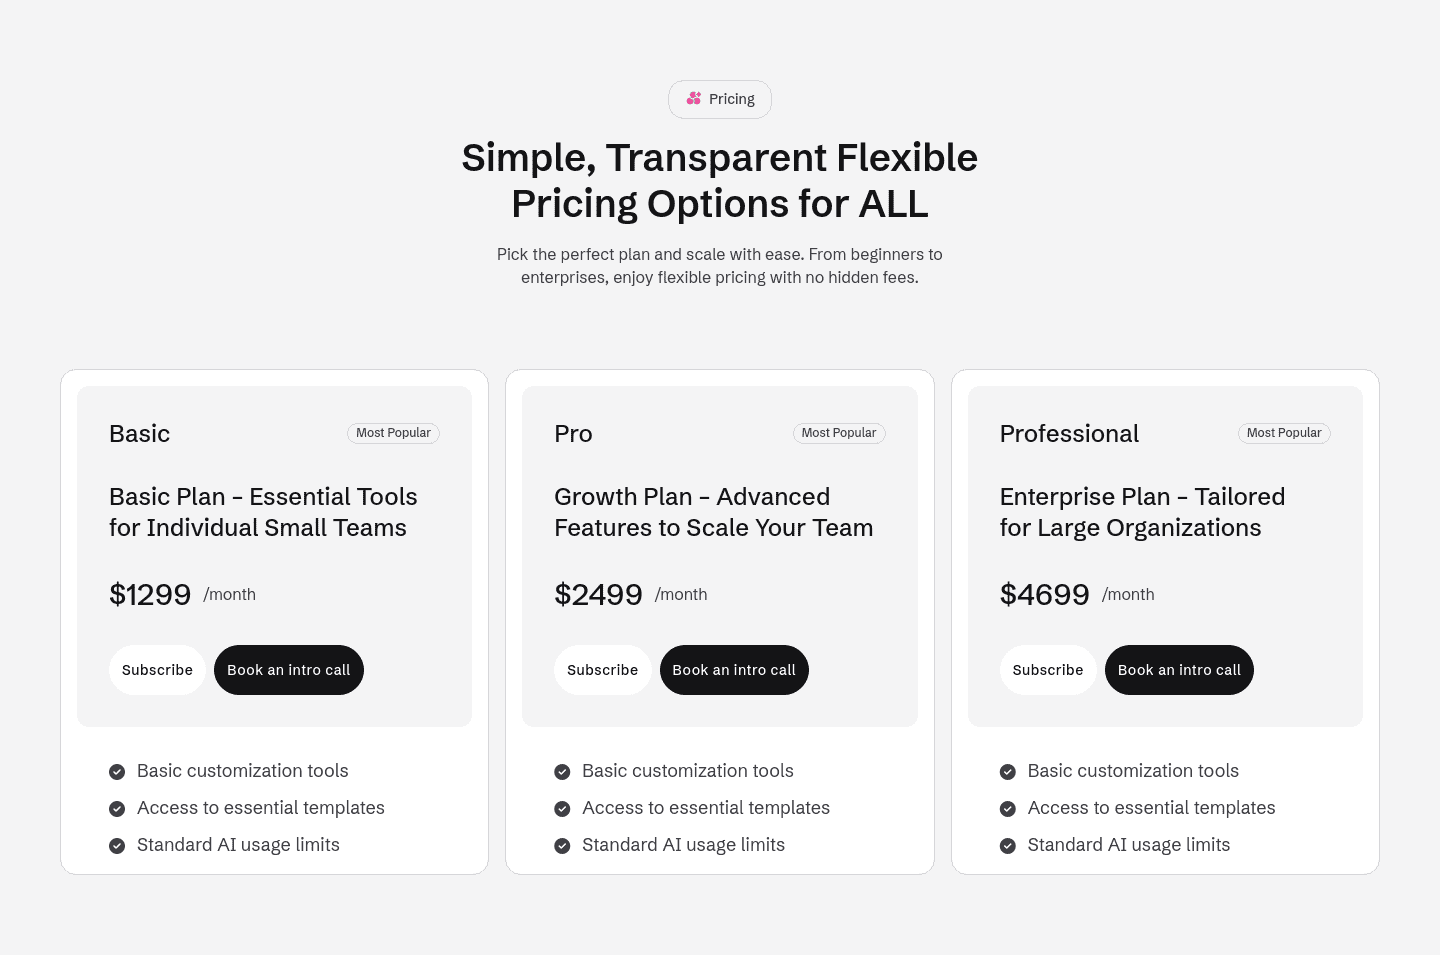This screenshot has width=1440, height=955.
Task: Click Book an intro call for the Basic plan
Action: [x=288, y=670]
